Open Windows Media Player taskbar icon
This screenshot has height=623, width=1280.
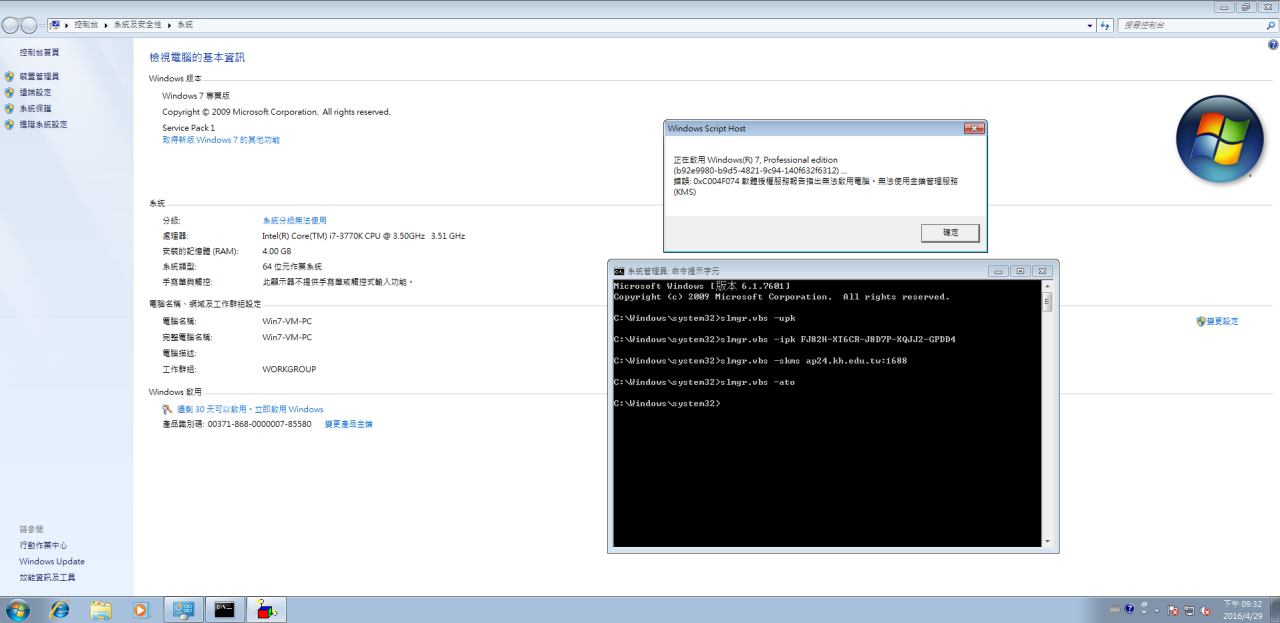pos(140,609)
